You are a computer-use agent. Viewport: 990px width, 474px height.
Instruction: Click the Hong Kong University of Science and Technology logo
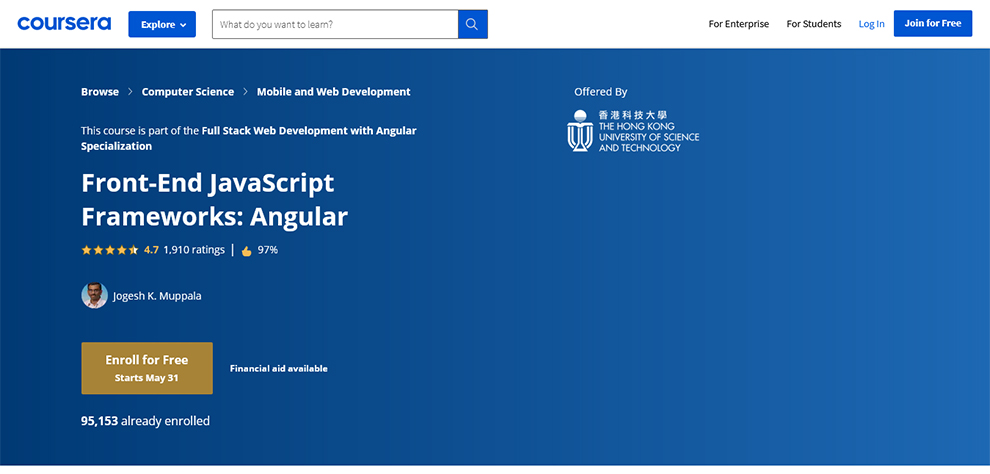click(x=633, y=131)
